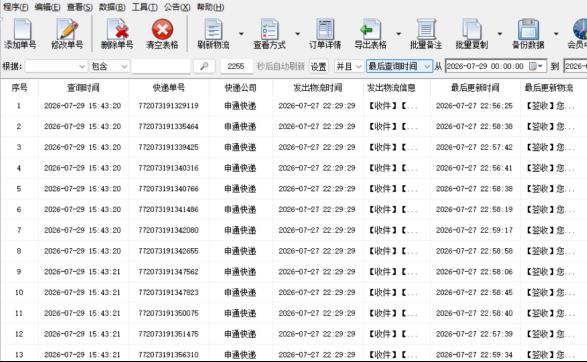The width and height of the screenshot is (587, 362).
Task: Open the 工具(T) menu
Action: [145, 7]
